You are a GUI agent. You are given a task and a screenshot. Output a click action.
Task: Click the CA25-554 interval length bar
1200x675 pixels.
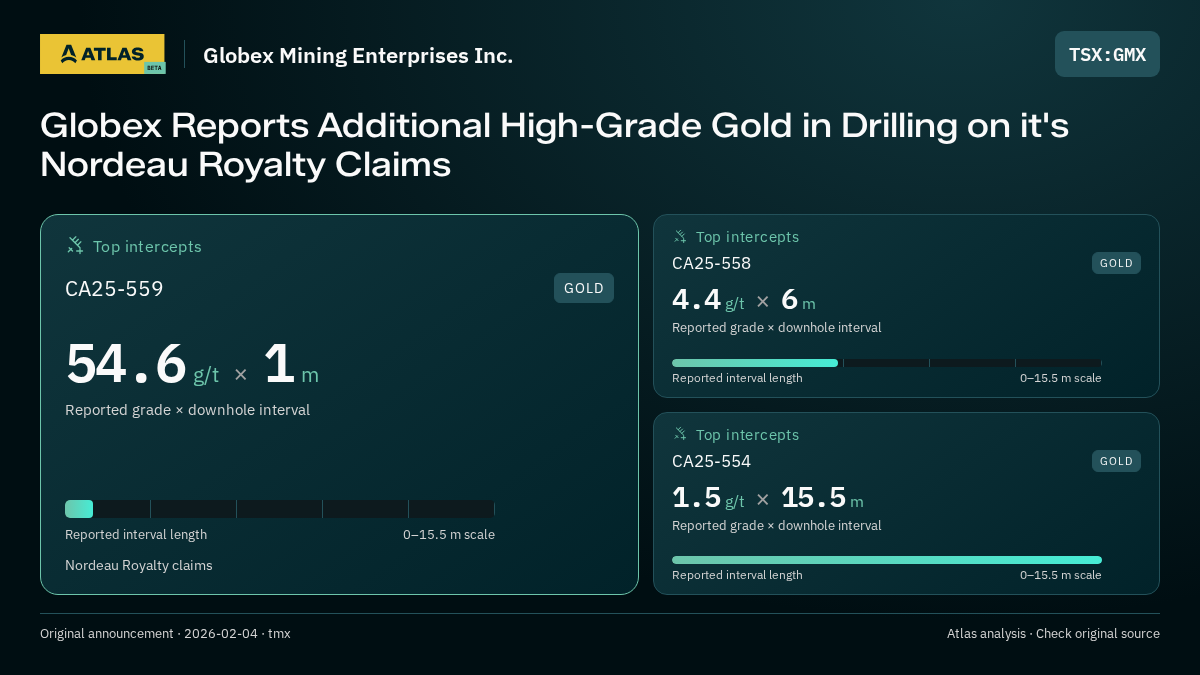pos(887,560)
